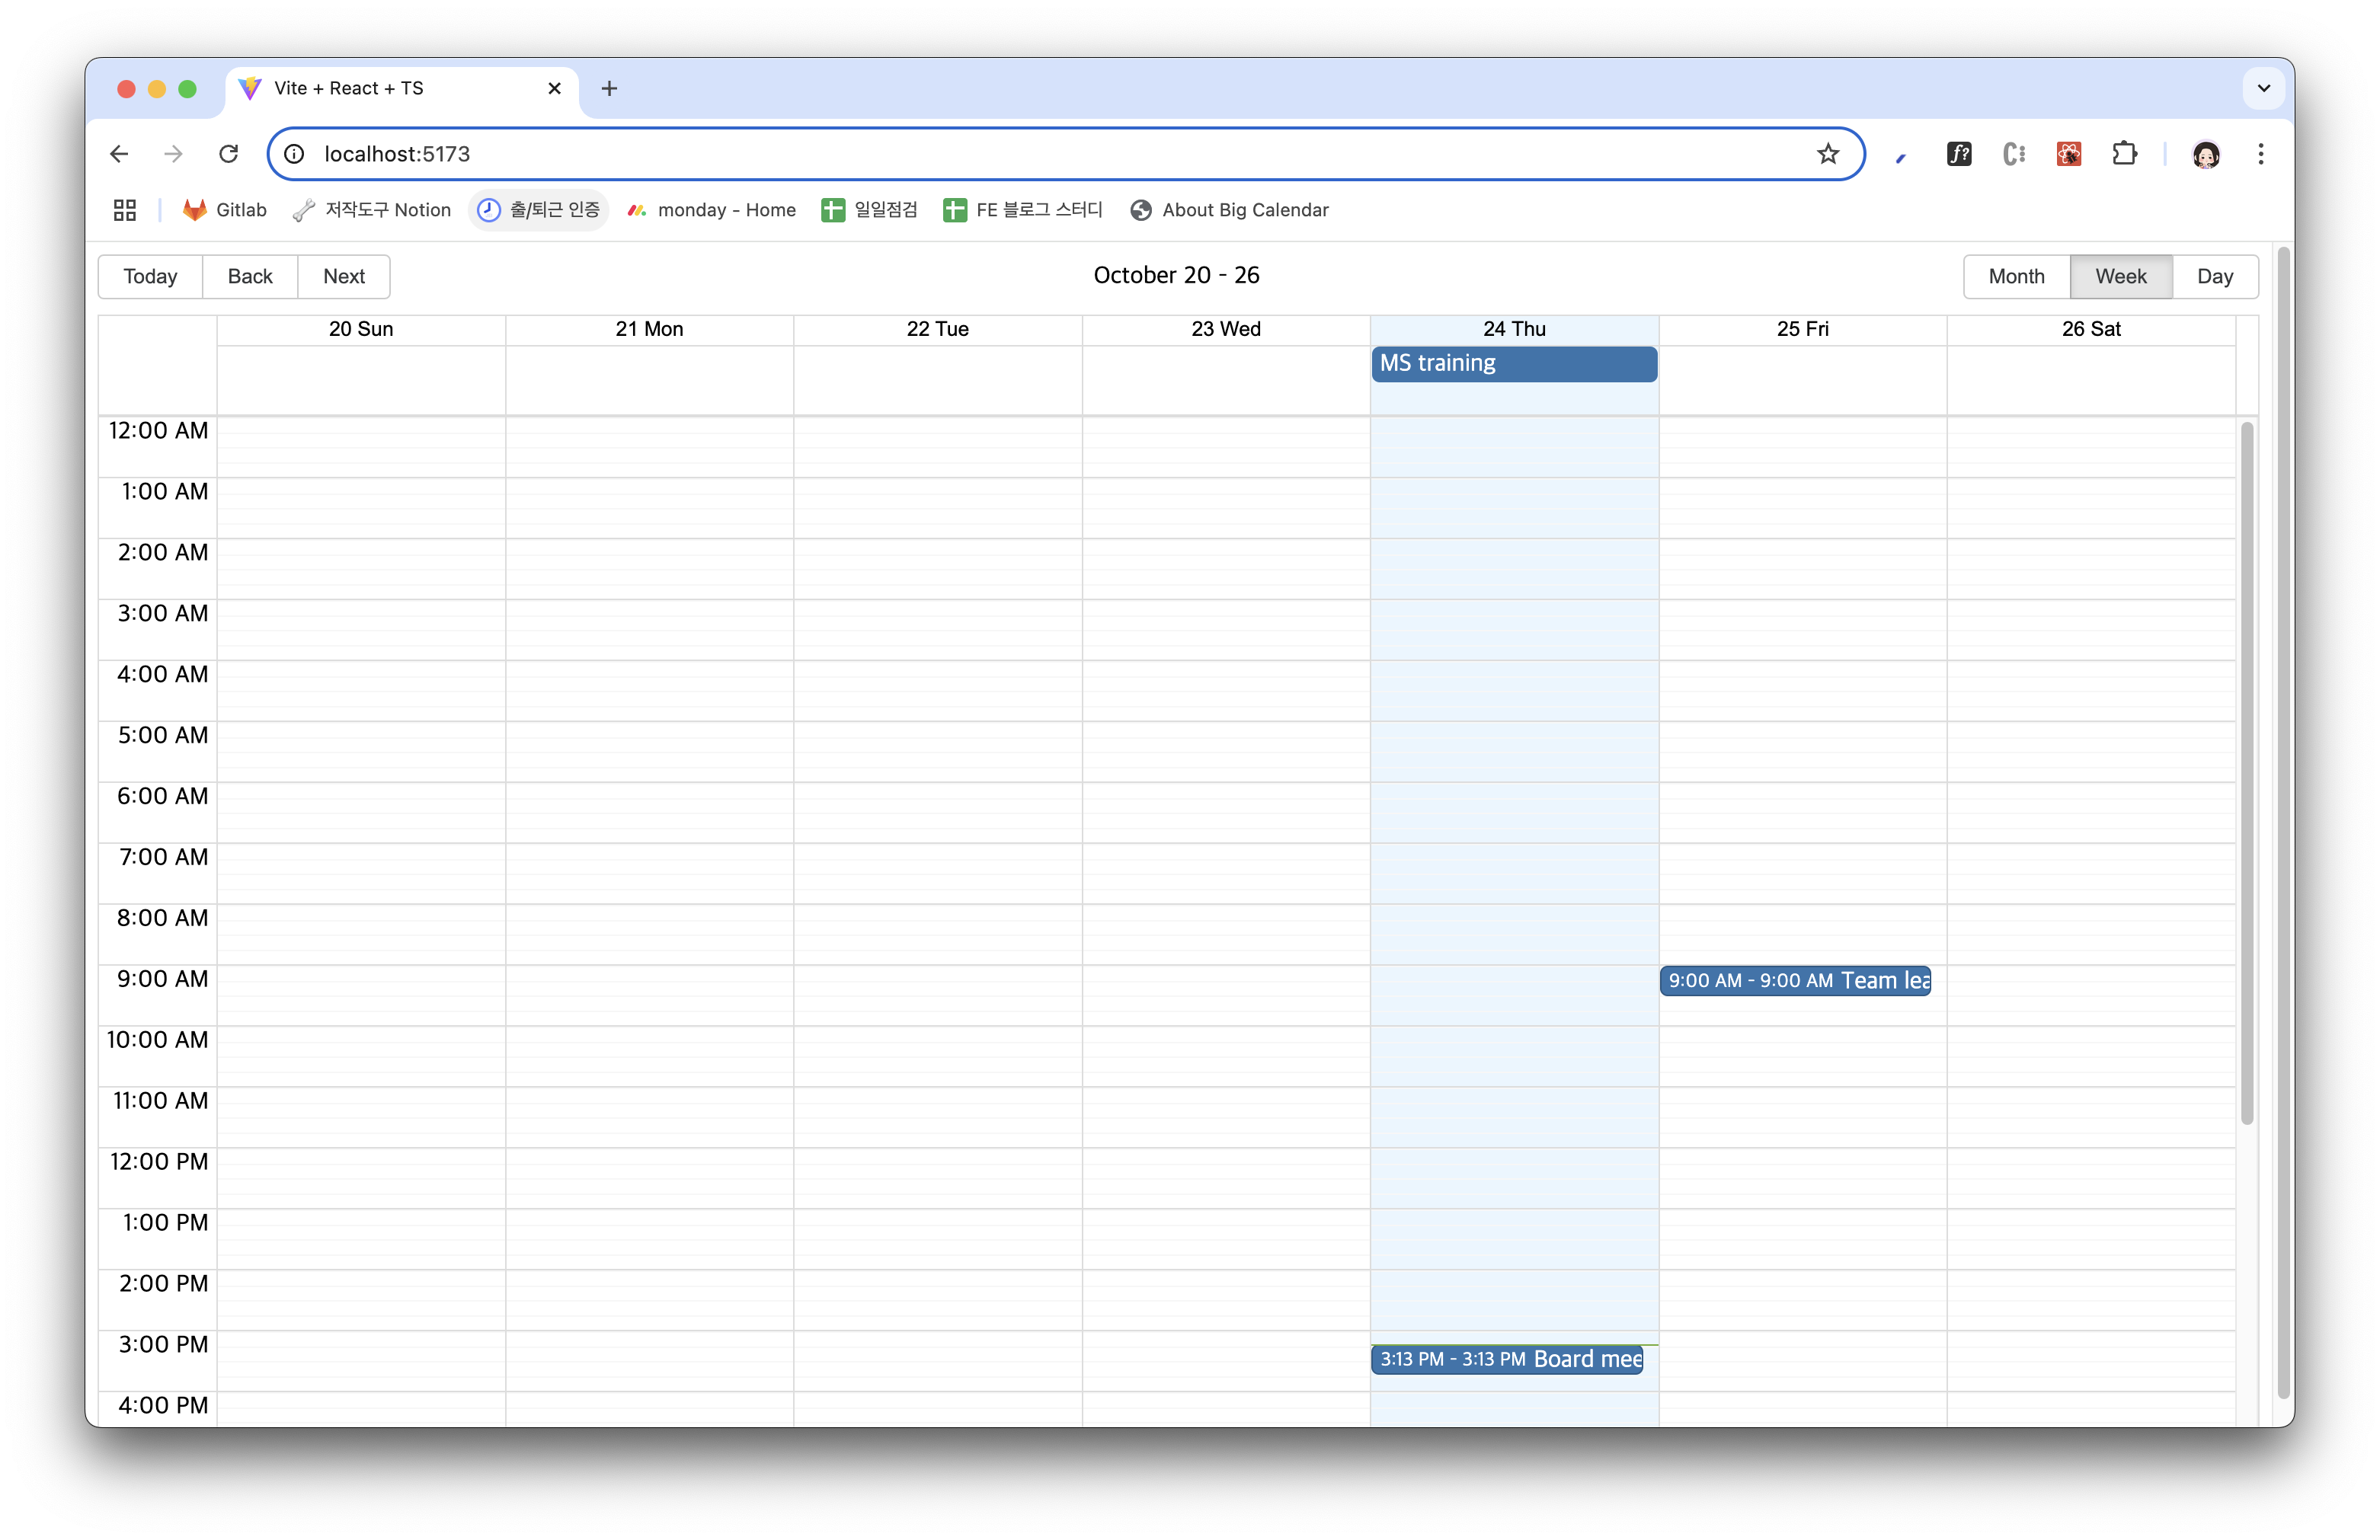
Task: Click the browser back arrow icon
Action: point(119,154)
